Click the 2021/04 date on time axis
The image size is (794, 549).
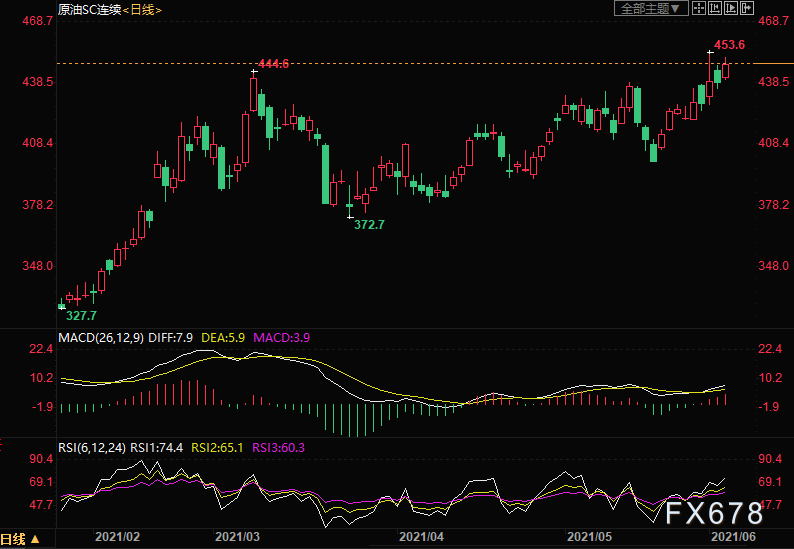421,538
